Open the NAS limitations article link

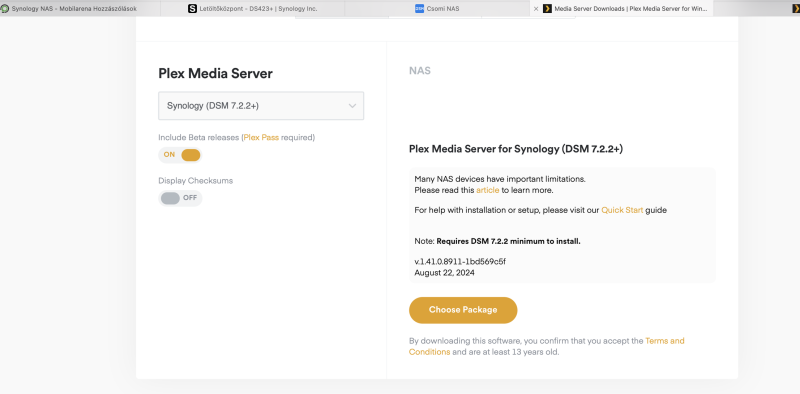click(488, 190)
